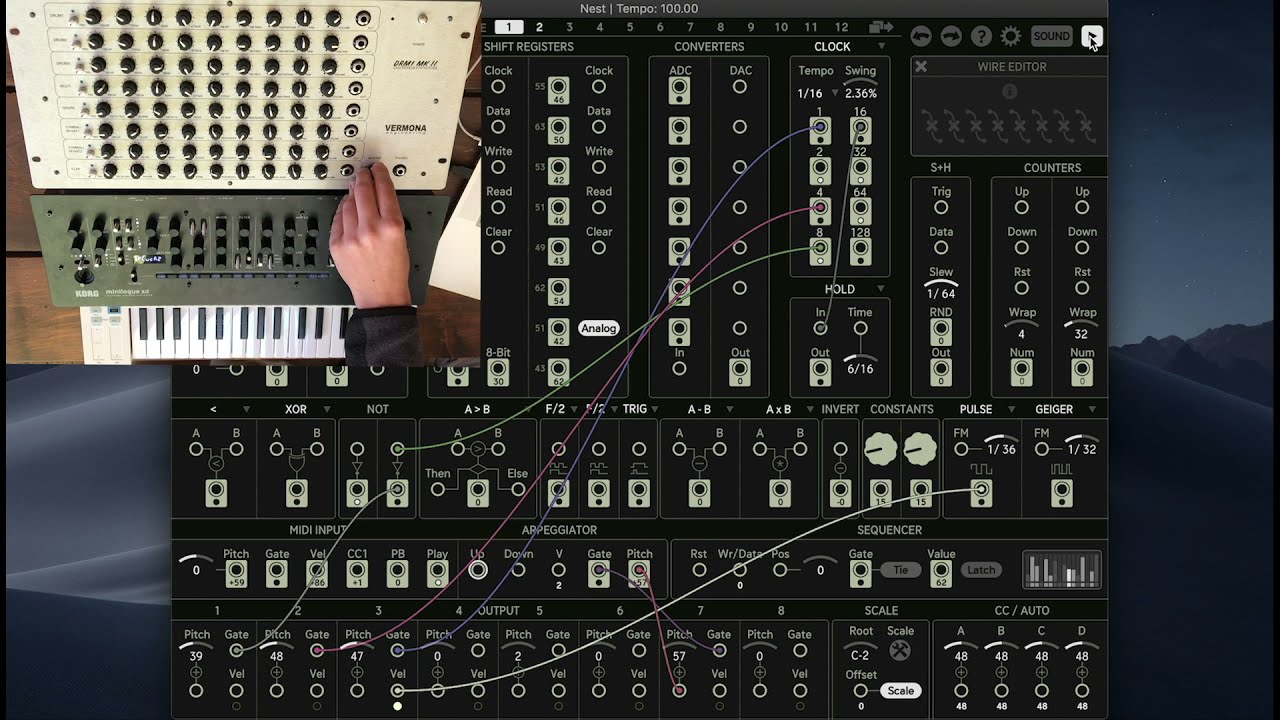Click the XOR gate output jack
1280x720 pixels.
297,493
